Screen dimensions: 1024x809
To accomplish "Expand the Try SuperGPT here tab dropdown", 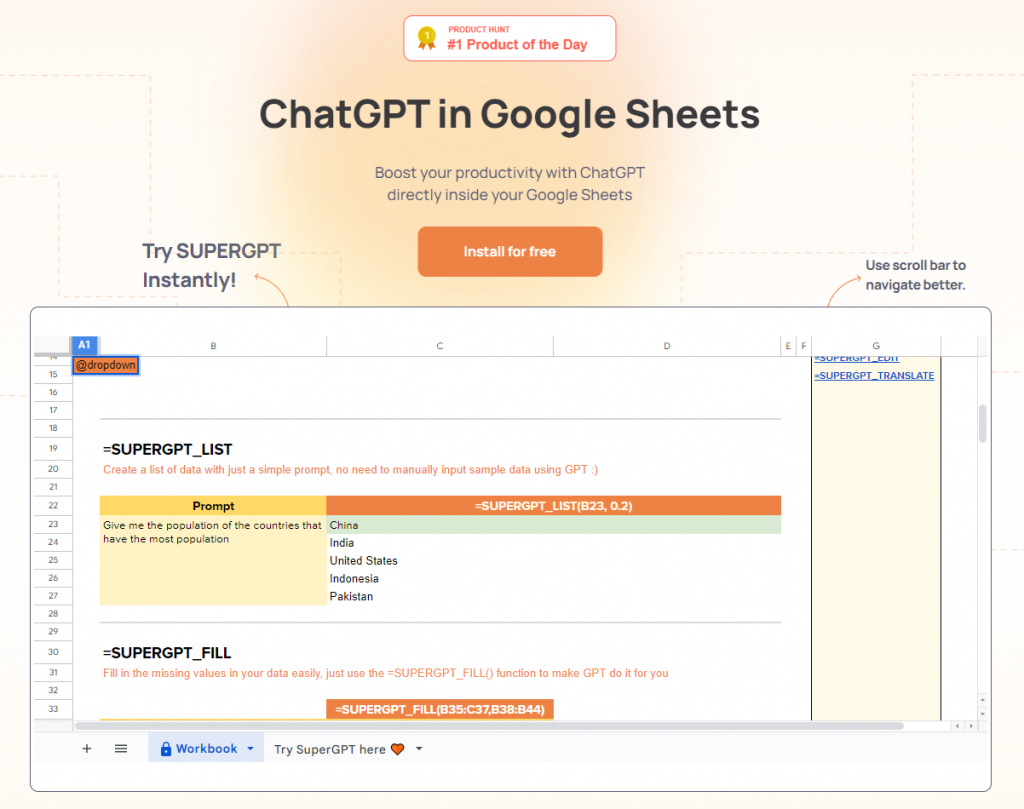I will (x=419, y=749).
